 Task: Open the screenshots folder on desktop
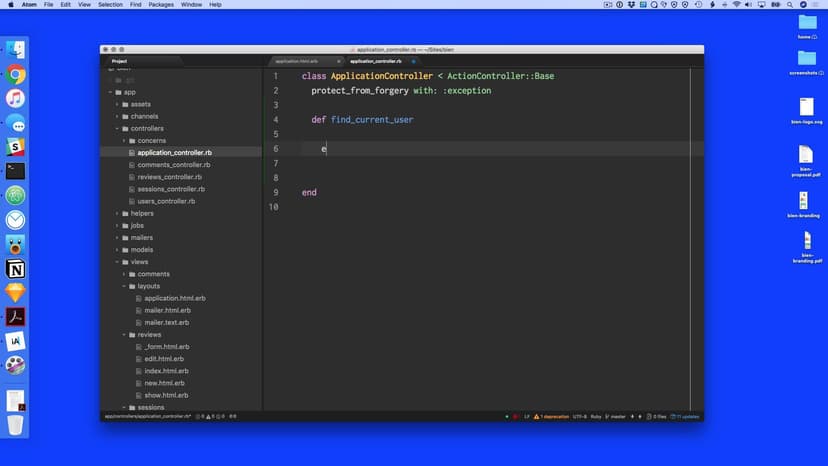click(806, 60)
